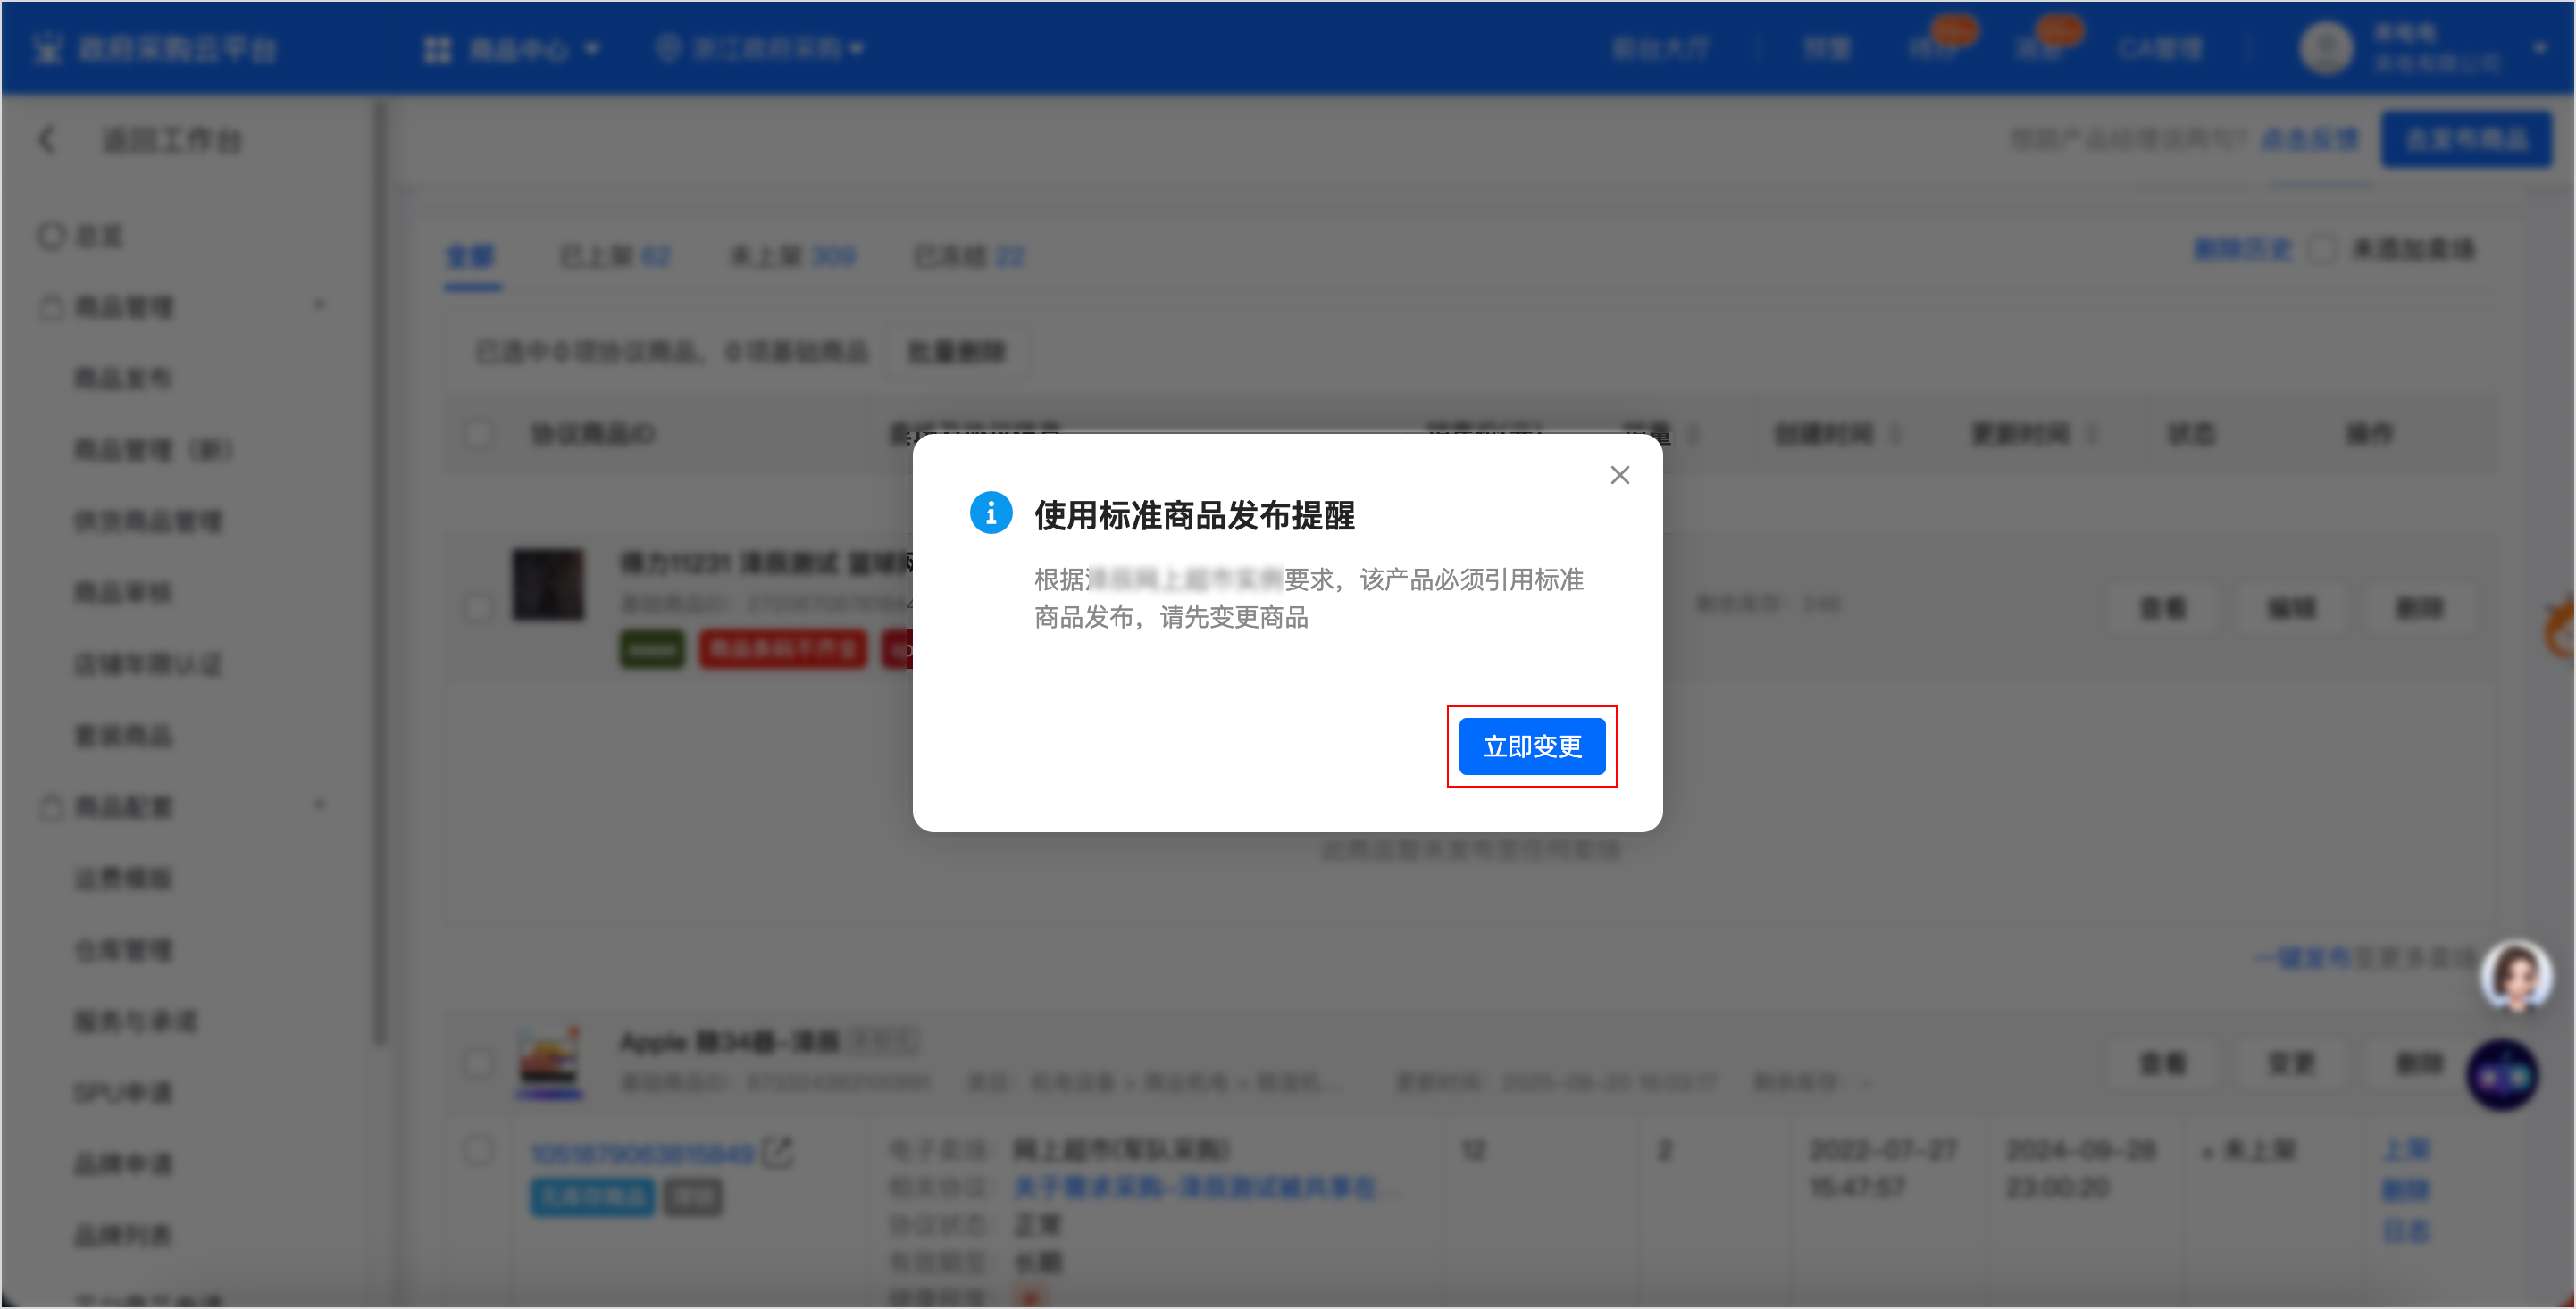Close the 使用标准商品发布提醒 dialog with X
The image size is (2576, 1309).
(1619, 475)
